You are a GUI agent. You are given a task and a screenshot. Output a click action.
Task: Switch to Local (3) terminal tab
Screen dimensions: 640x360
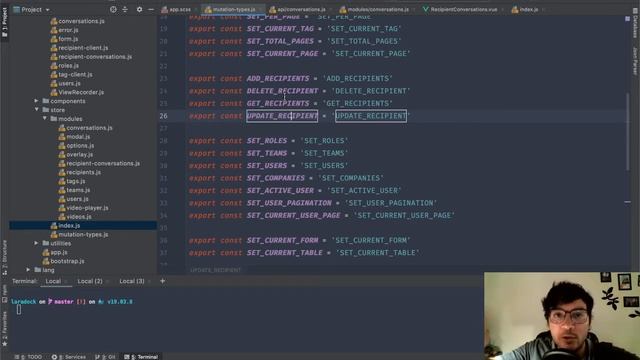pos(131,281)
